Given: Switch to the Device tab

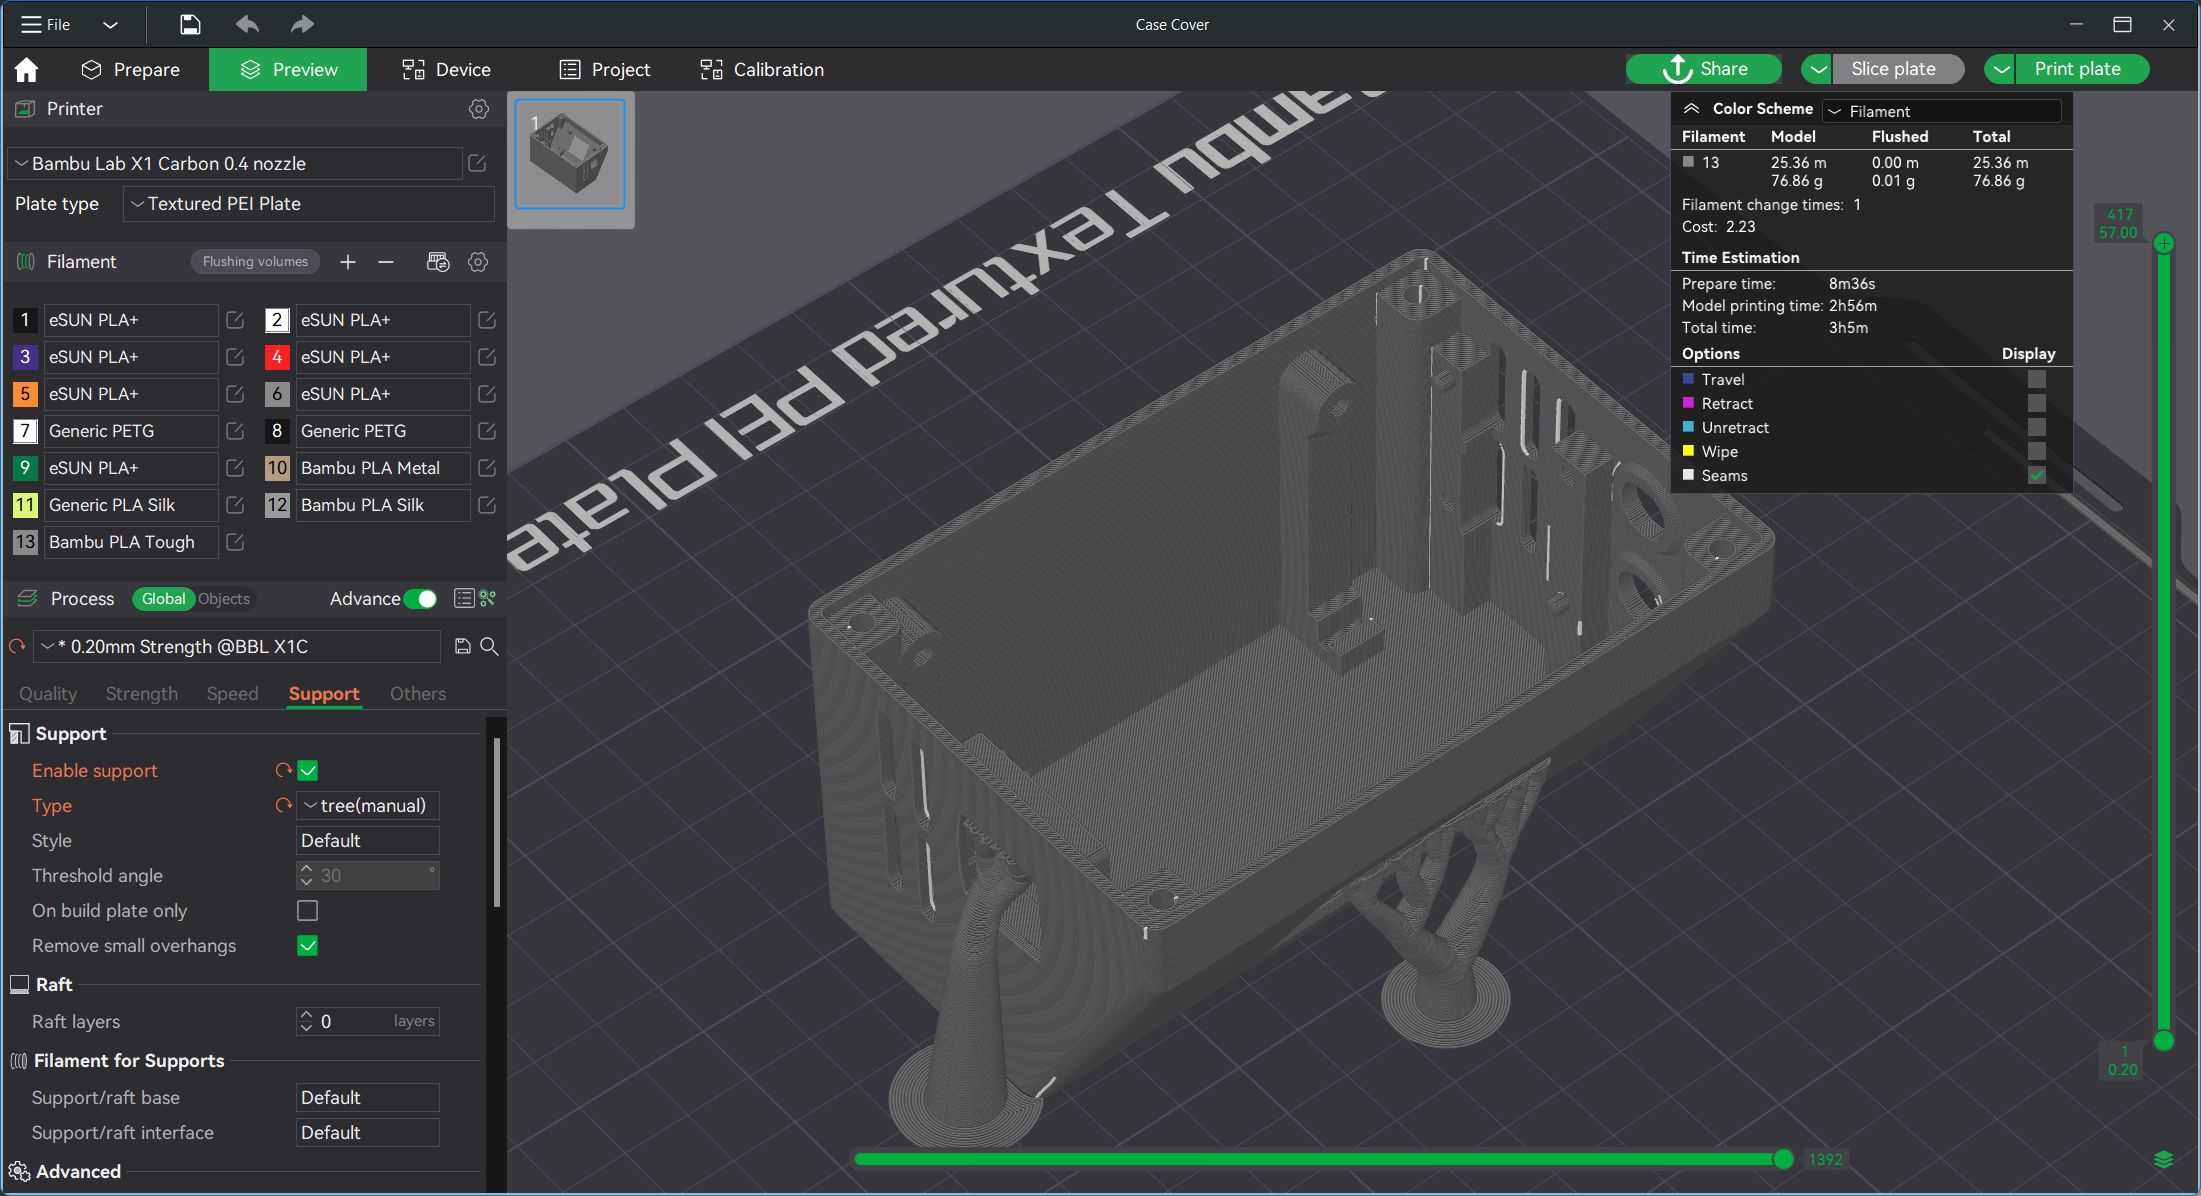Looking at the screenshot, I should pos(446,69).
